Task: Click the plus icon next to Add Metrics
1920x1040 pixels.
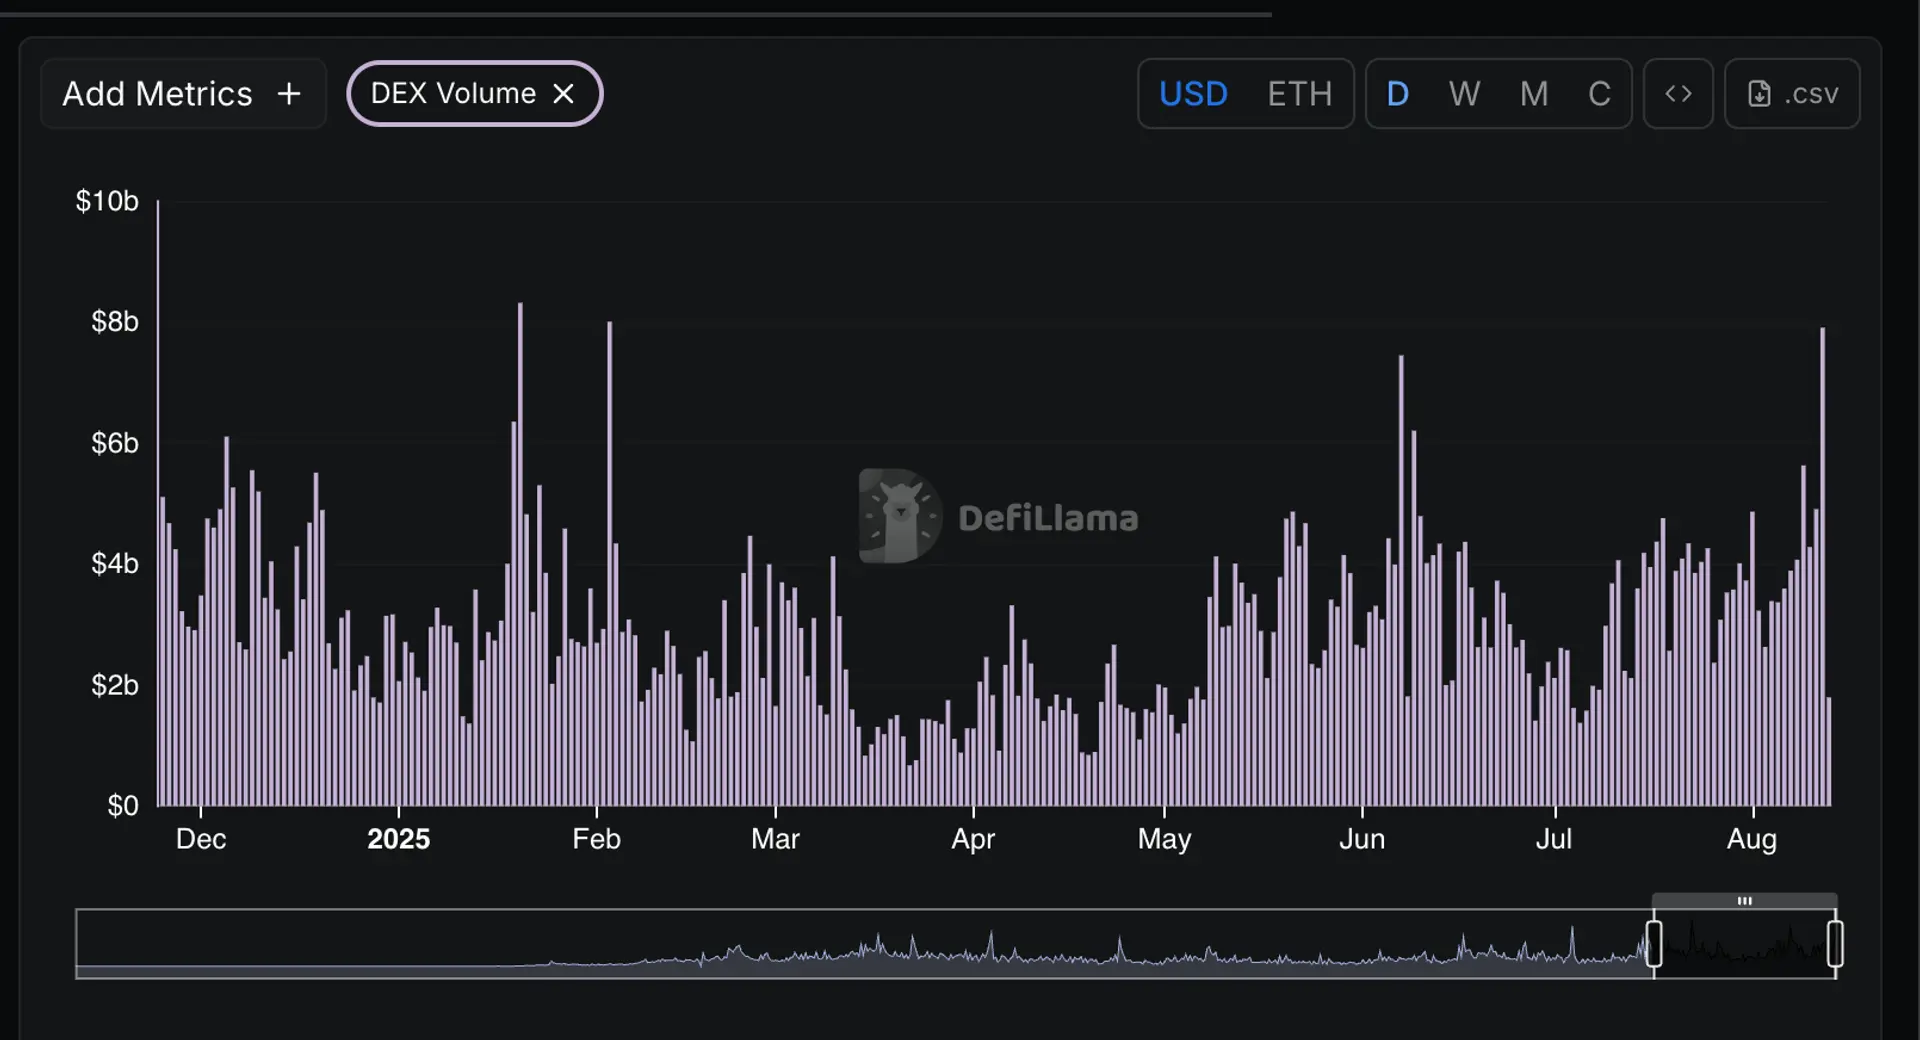Action: point(288,93)
